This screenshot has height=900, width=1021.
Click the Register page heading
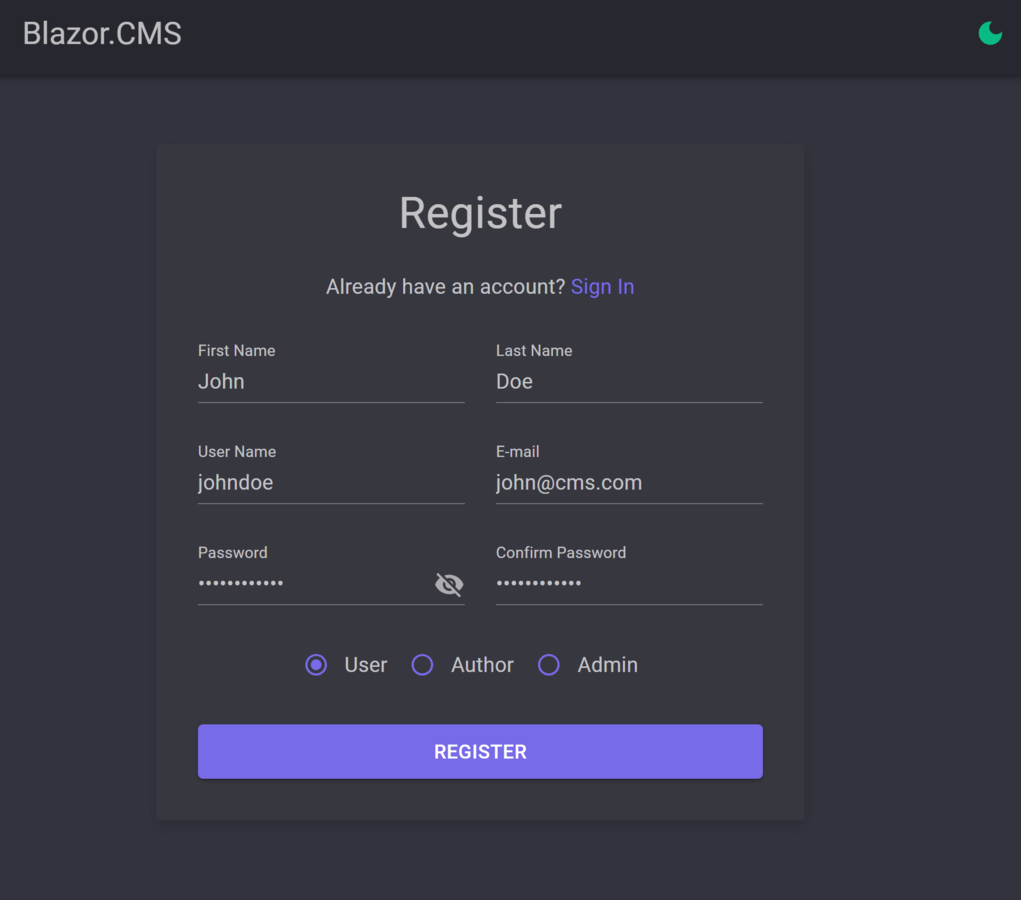click(480, 213)
